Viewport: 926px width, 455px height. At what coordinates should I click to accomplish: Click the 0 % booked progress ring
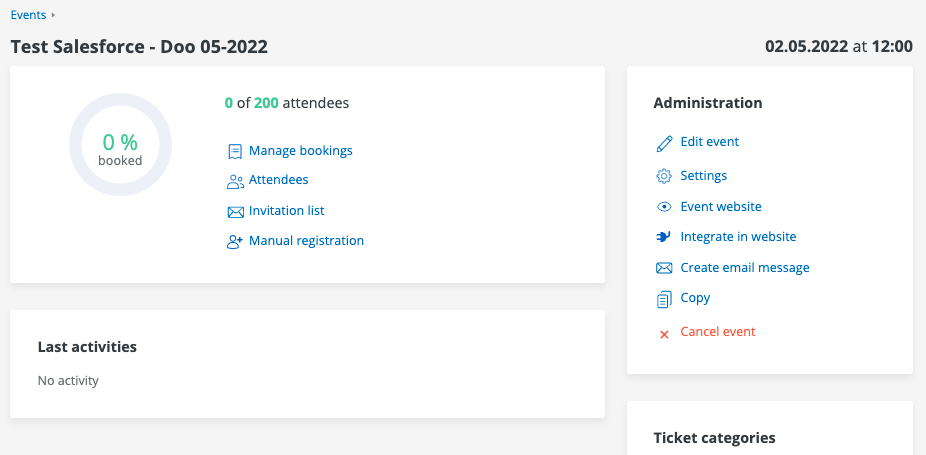(x=120, y=145)
